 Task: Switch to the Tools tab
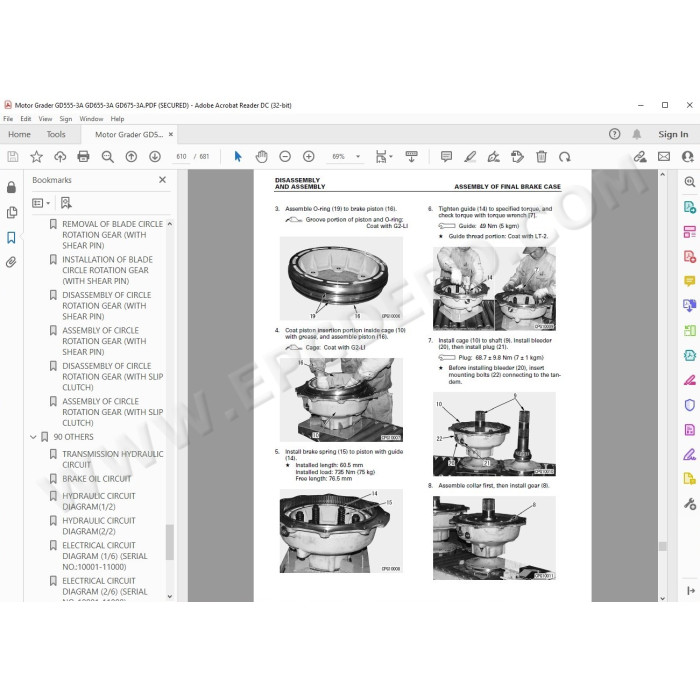56,134
